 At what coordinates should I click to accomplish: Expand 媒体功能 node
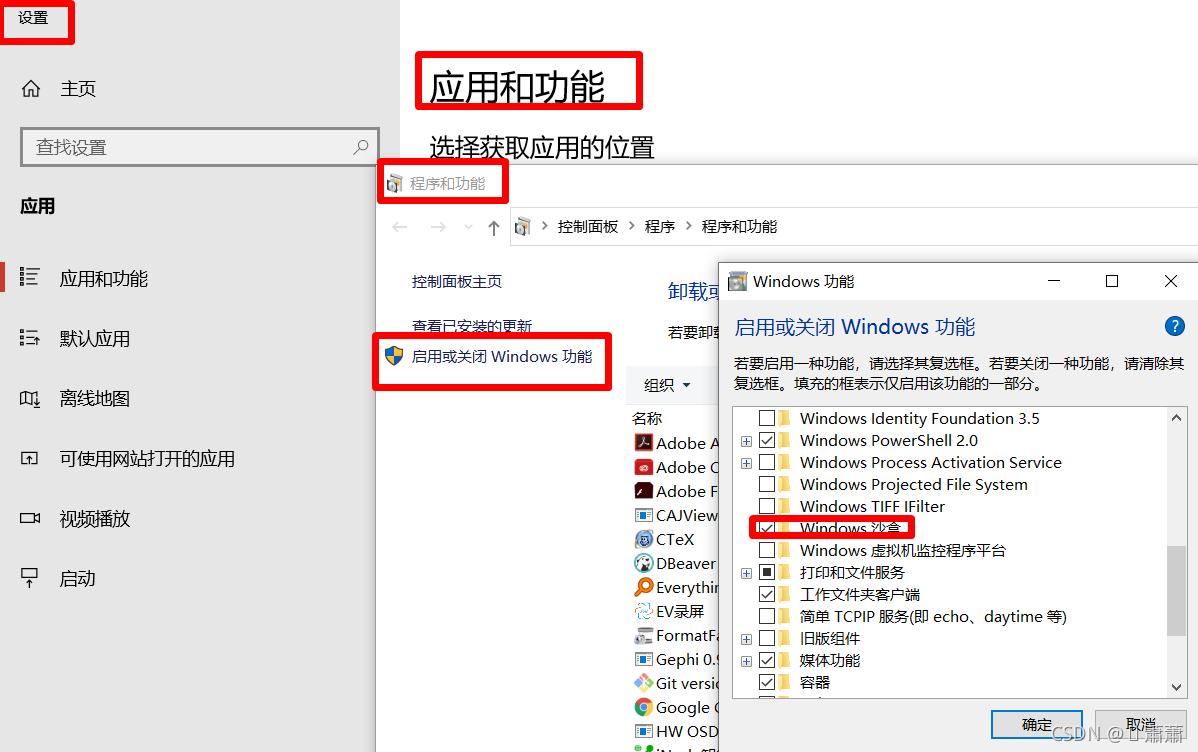(746, 661)
